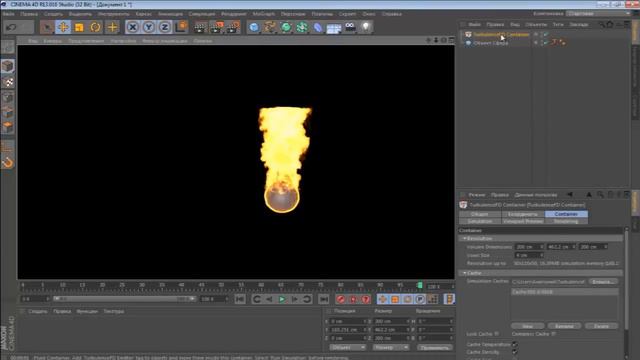Add a Light object
The image size is (640, 360).
pyautogui.click(x=366, y=27)
